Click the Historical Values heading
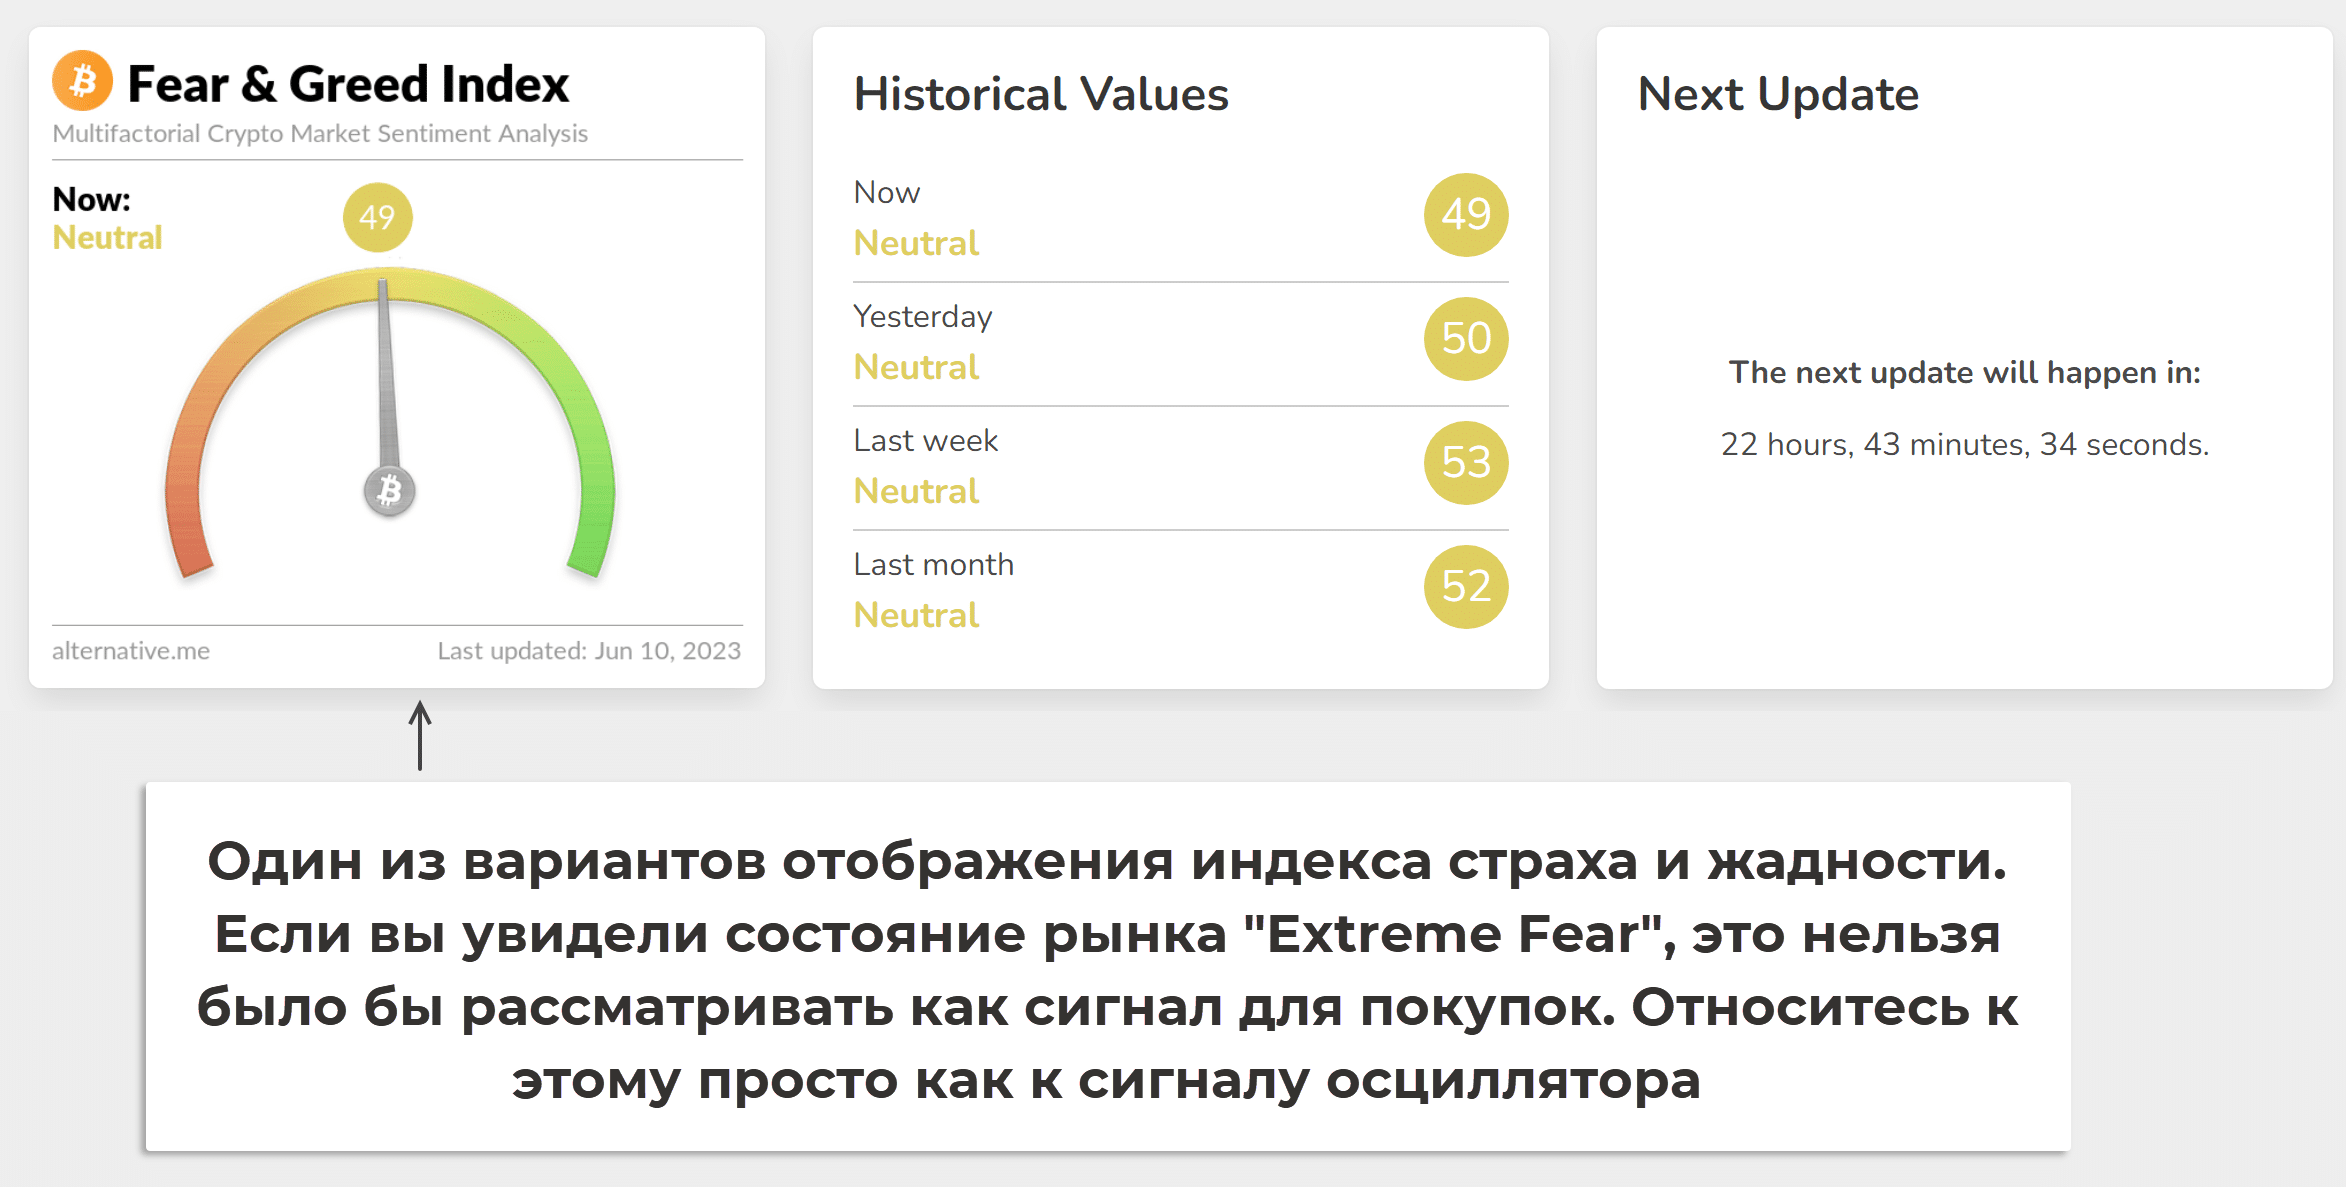 click(1040, 95)
